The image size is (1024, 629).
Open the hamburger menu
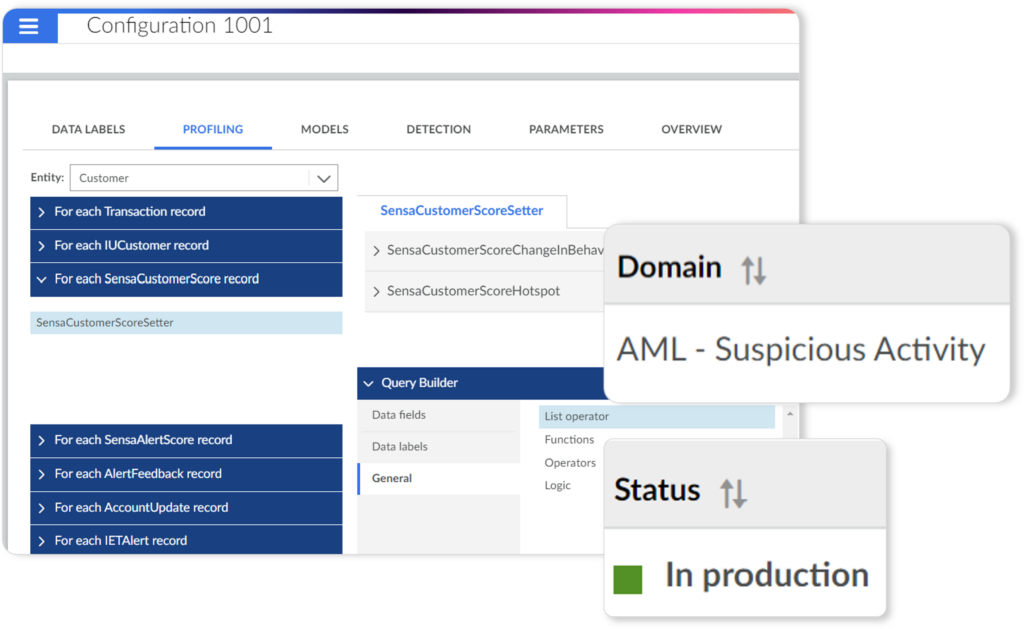(x=29, y=27)
